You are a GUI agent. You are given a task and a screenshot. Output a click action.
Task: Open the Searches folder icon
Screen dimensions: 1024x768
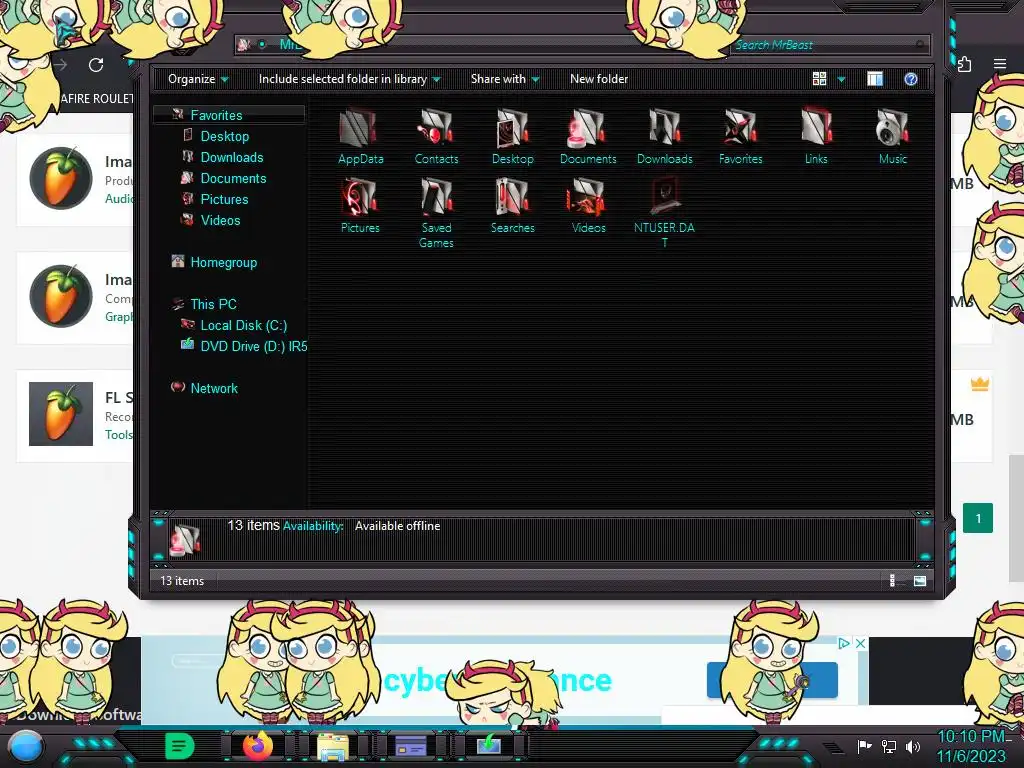[513, 206]
